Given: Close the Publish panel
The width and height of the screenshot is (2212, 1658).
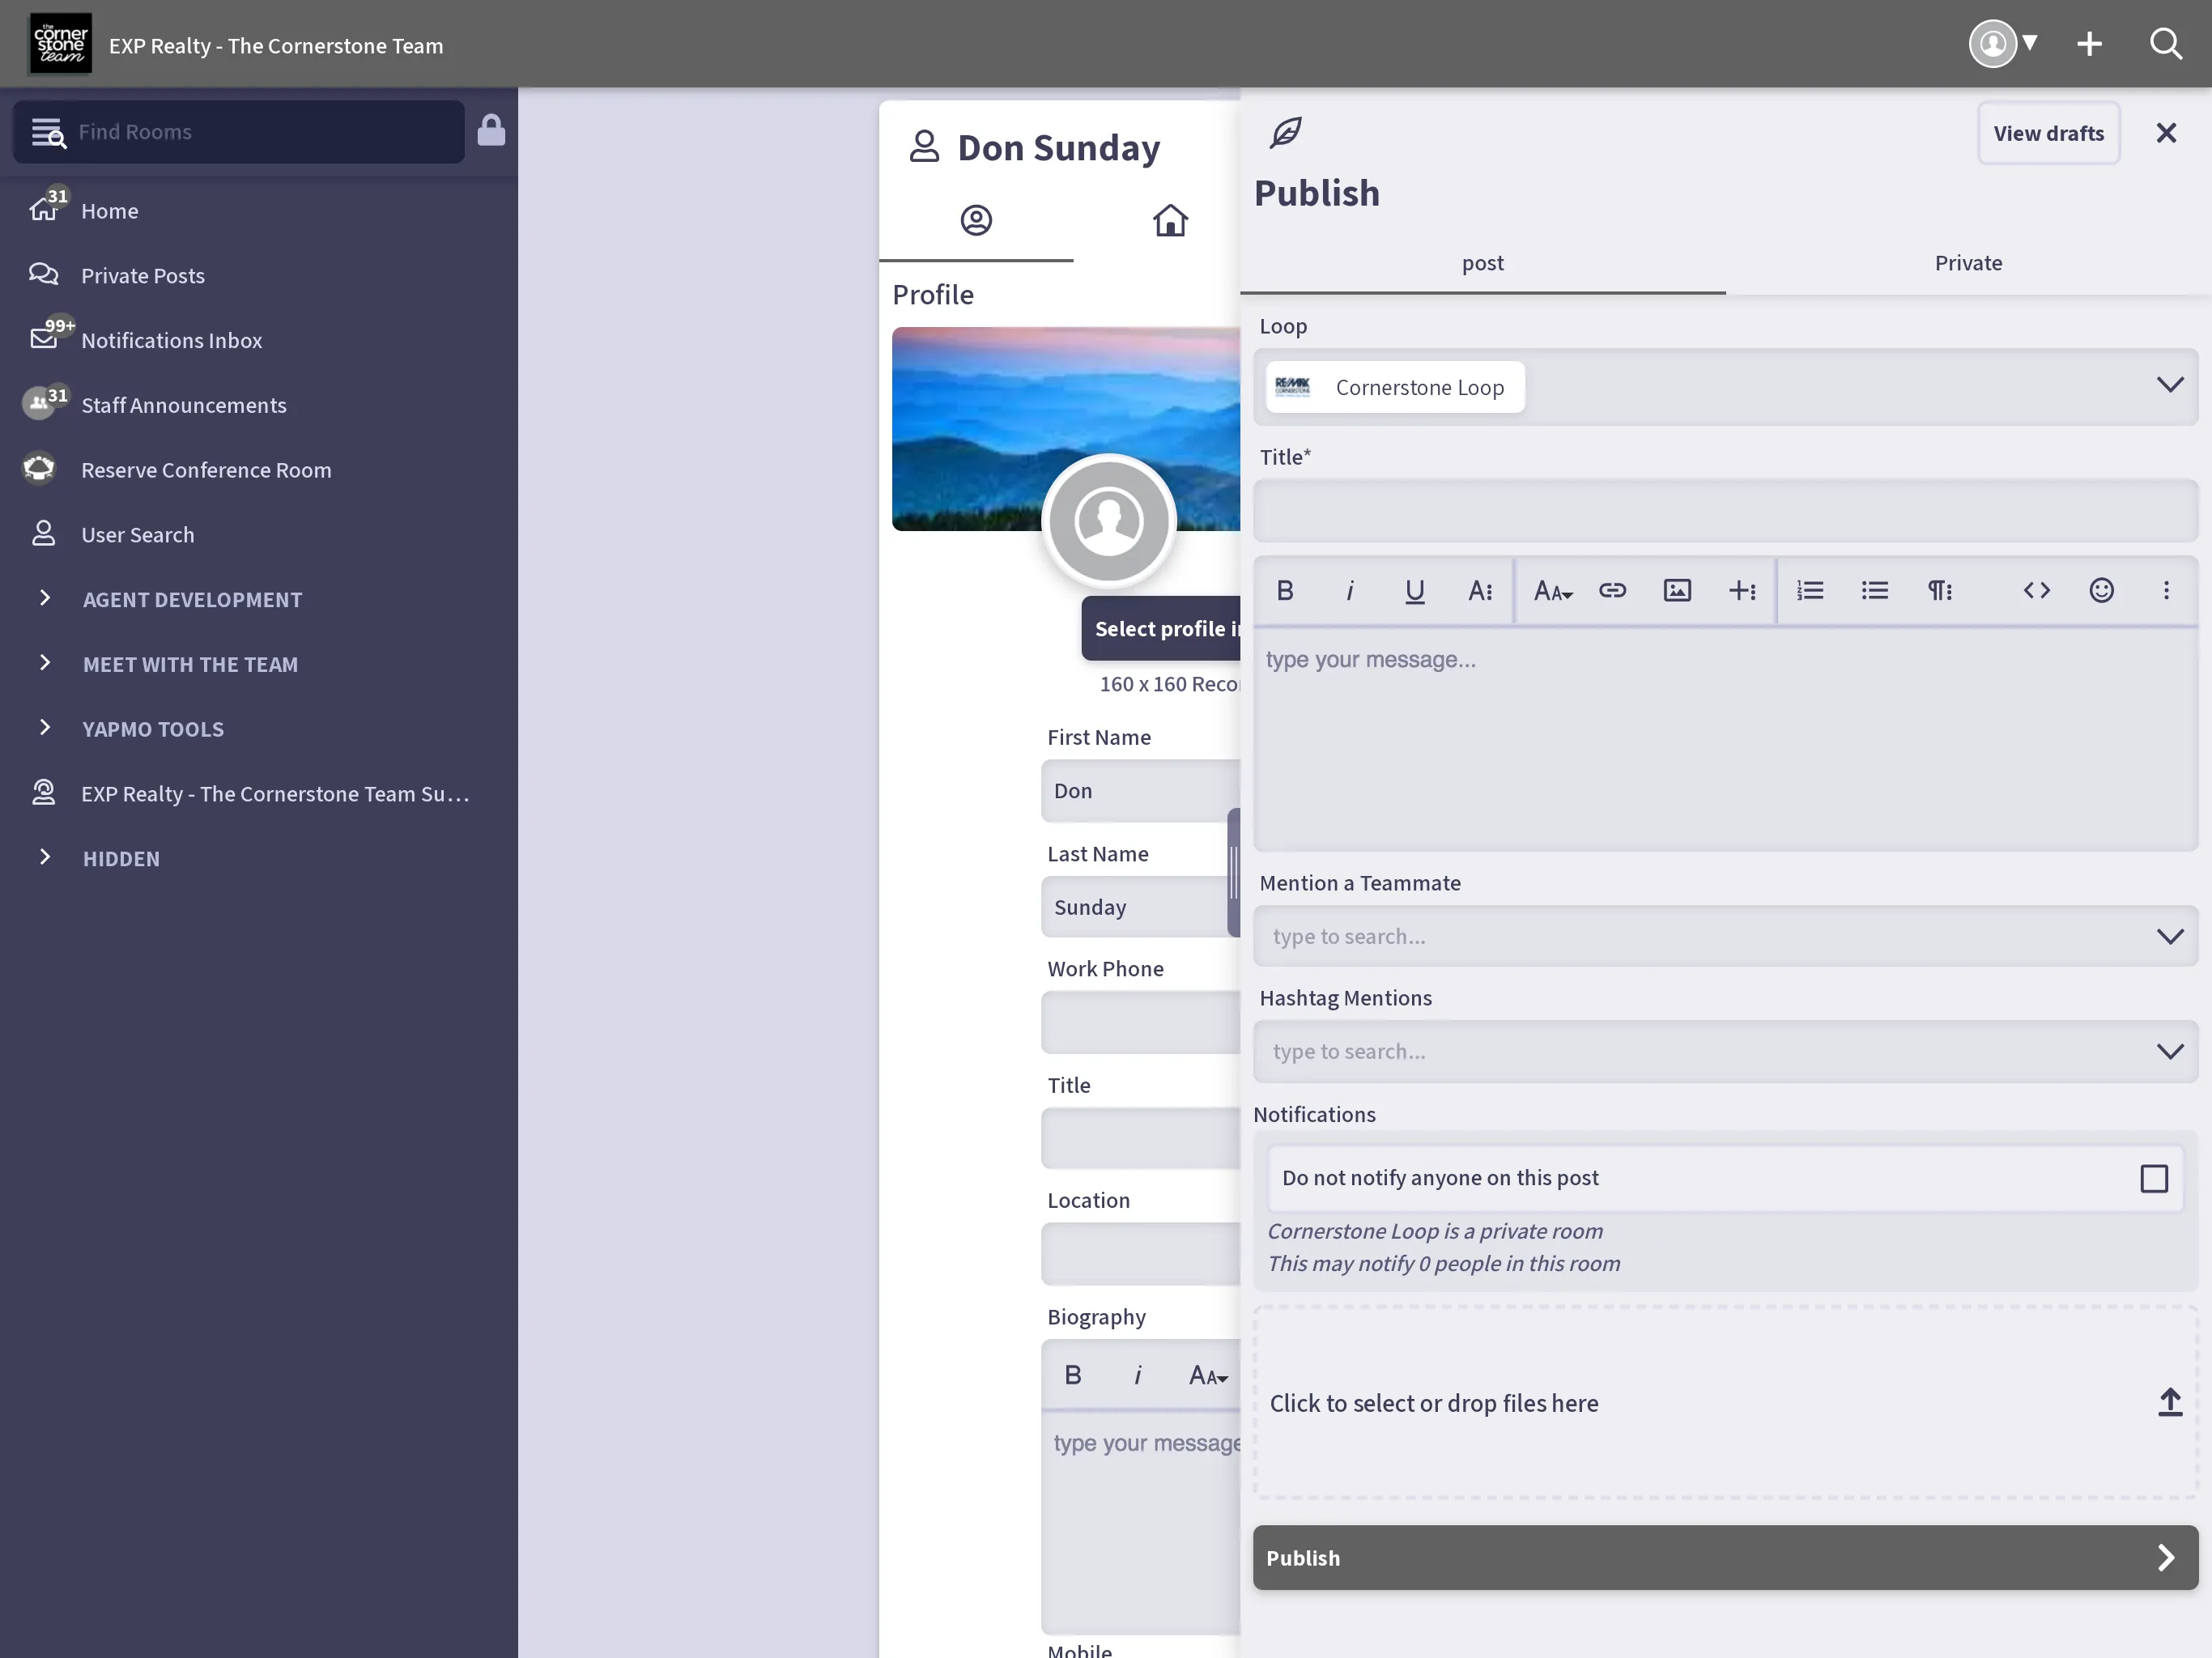Looking at the screenshot, I should pos(2166,133).
